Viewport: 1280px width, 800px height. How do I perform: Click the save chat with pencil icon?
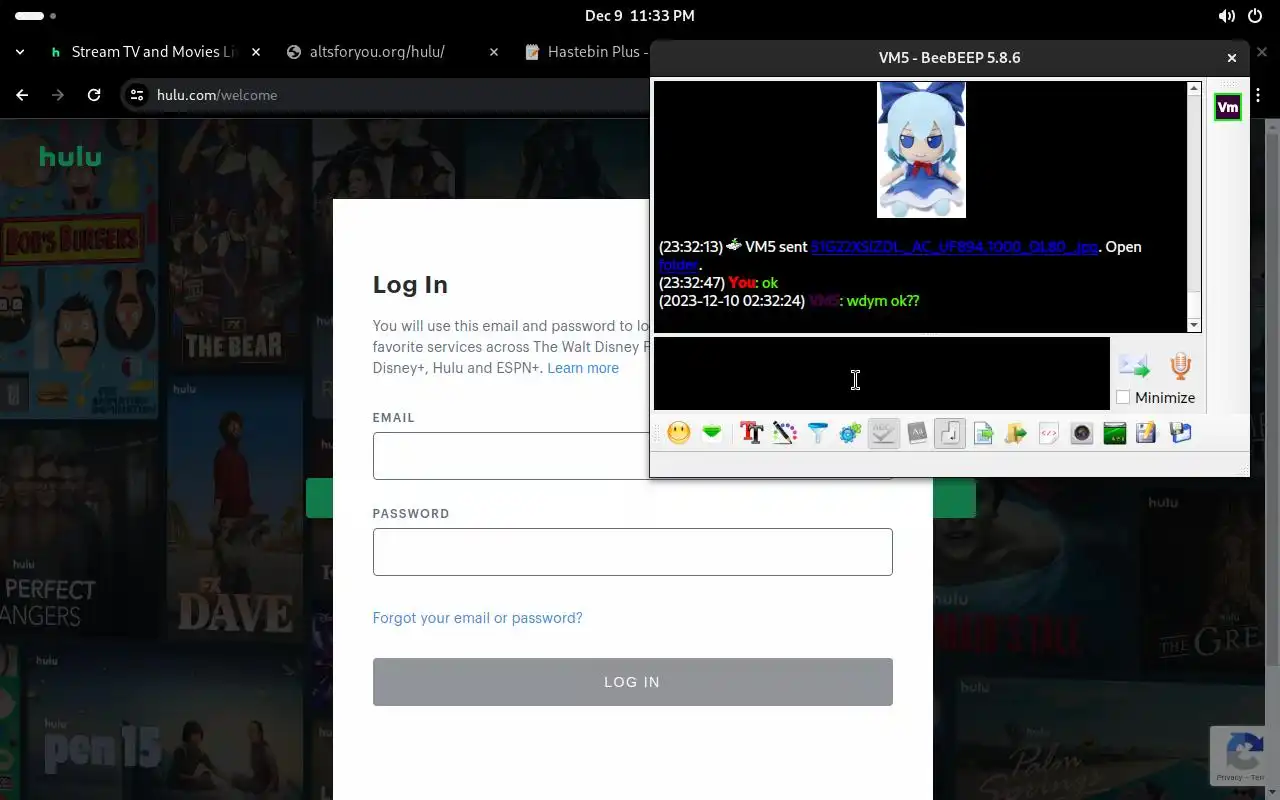(1147, 433)
